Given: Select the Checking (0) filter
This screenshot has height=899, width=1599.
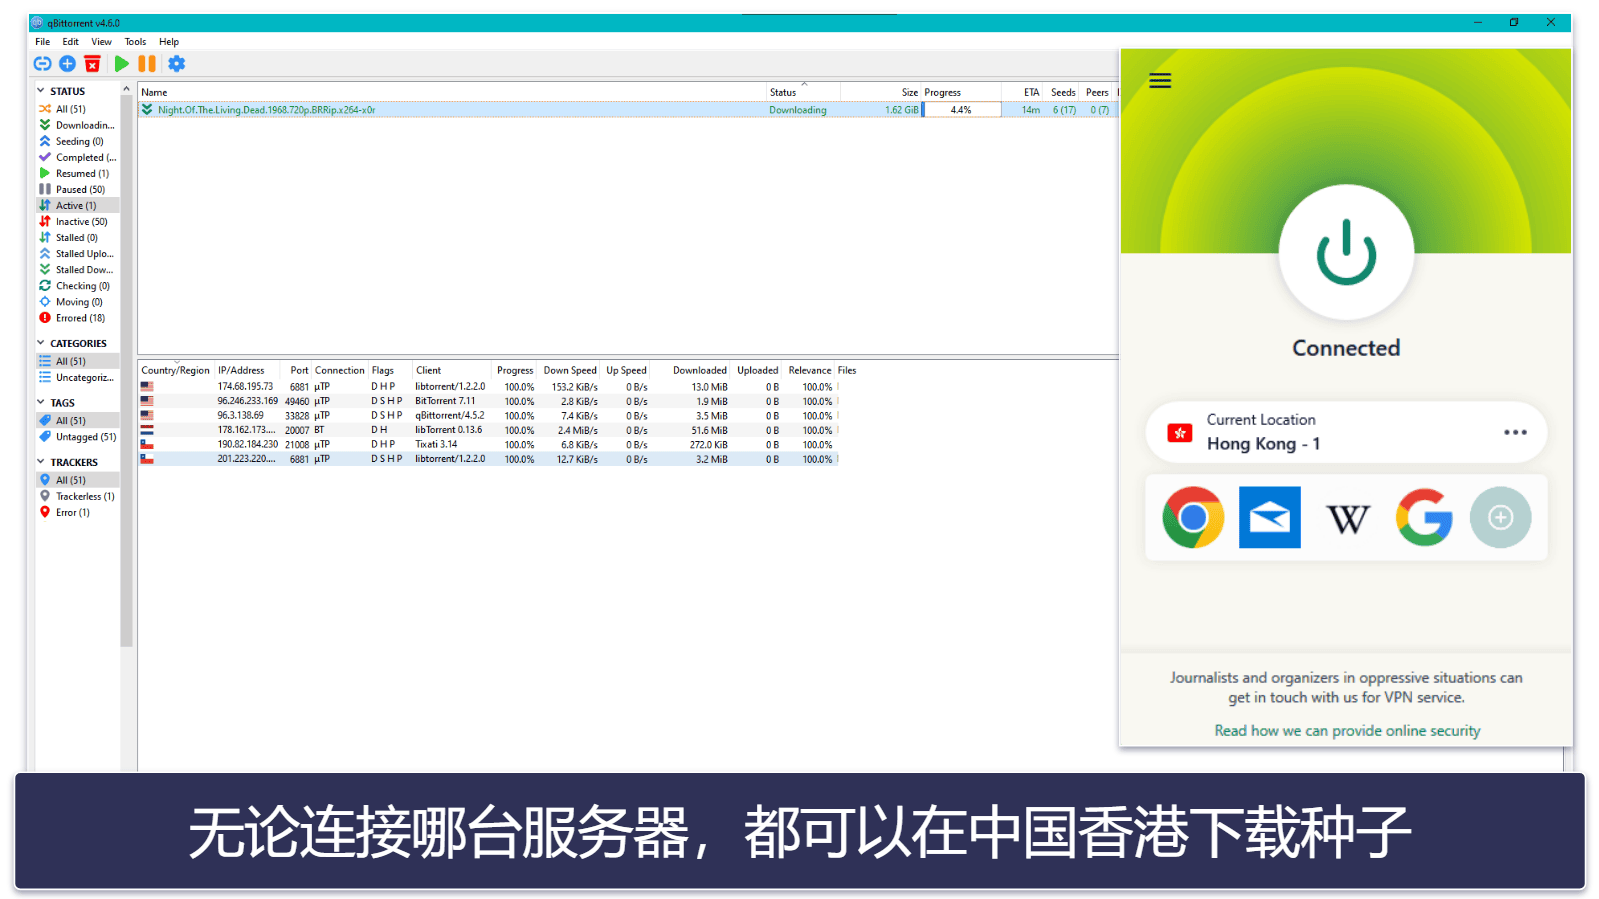Looking at the screenshot, I should coord(77,286).
